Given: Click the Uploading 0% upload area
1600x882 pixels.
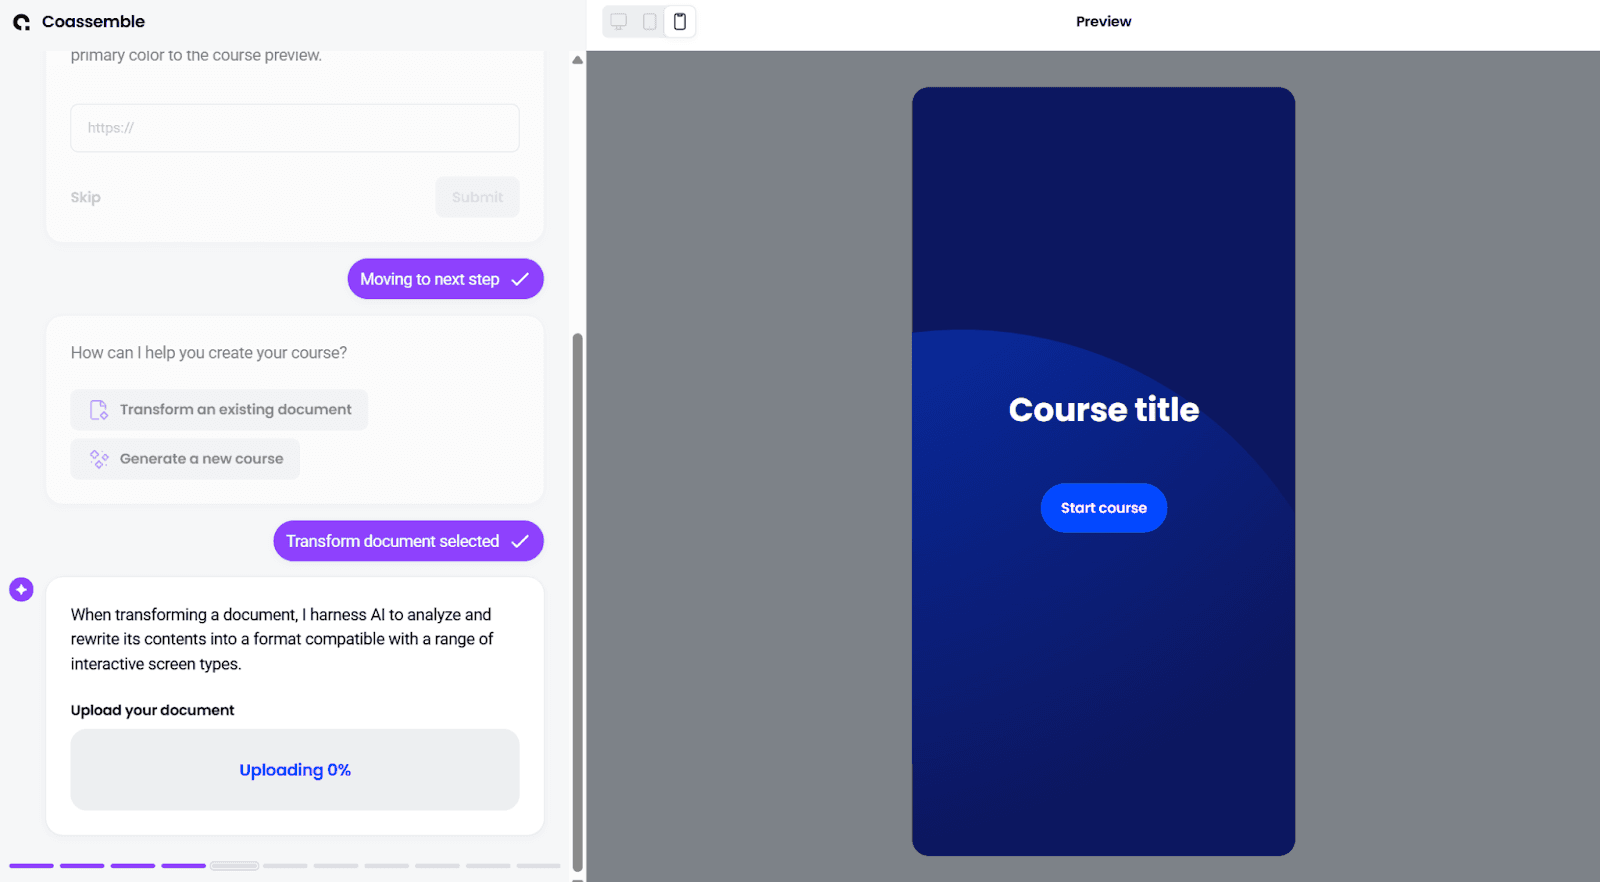Looking at the screenshot, I should tap(295, 770).
